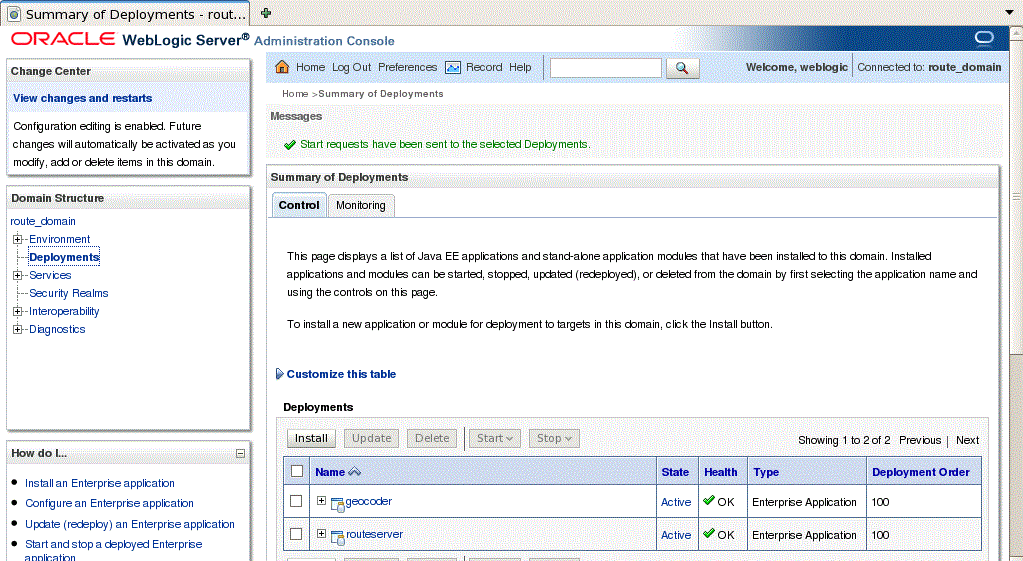Open Install an Enterprise application help
1023x561 pixels.
tap(100, 483)
